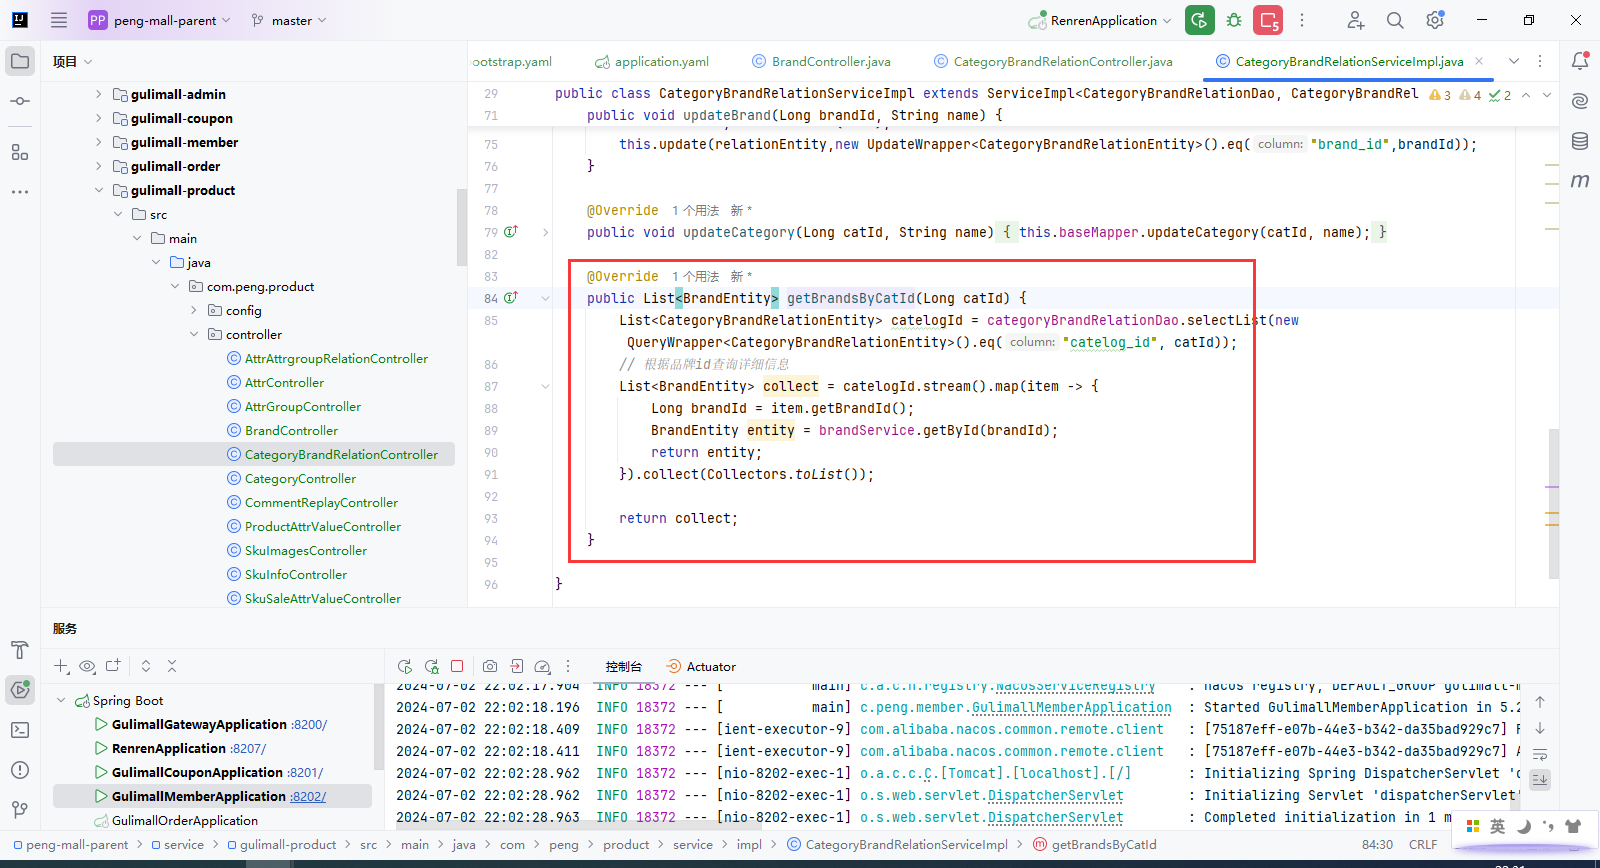This screenshot has width=1600, height=868.
Task: Open the Database tool window
Action: tap(1580, 141)
